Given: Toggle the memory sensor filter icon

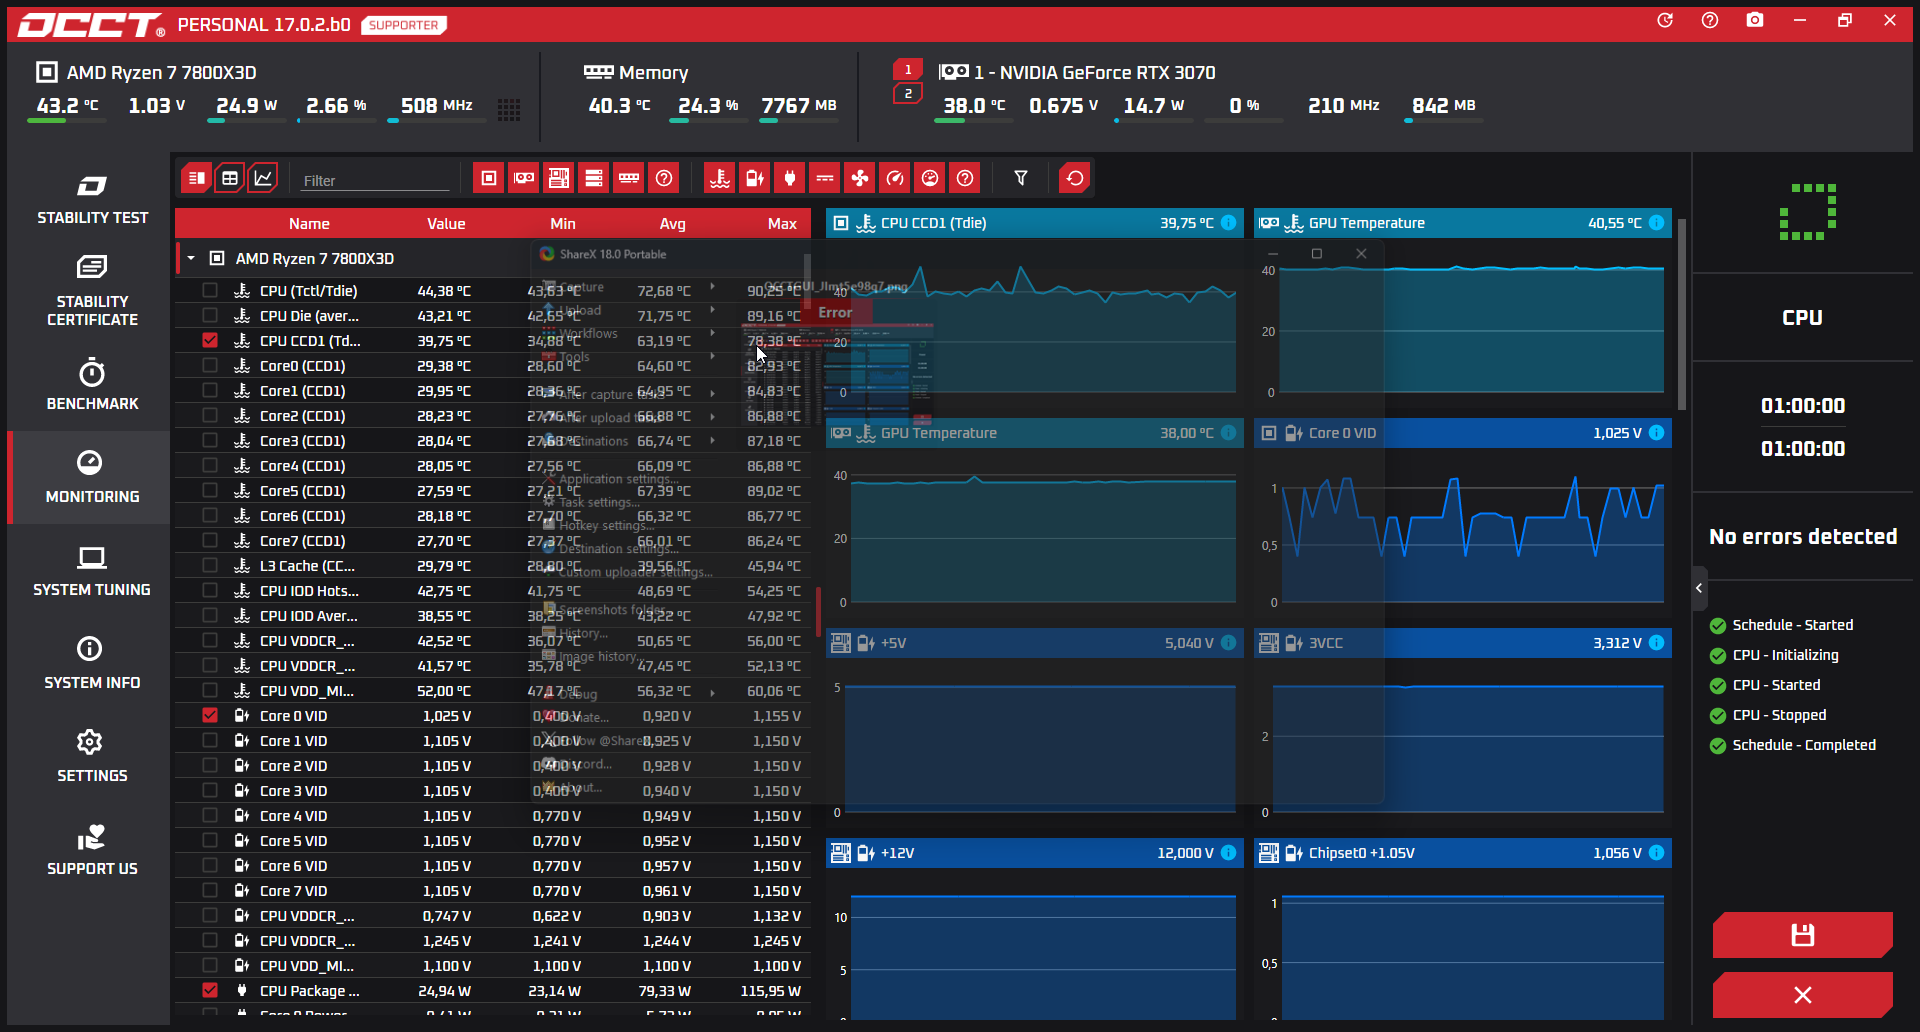Looking at the screenshot, I should 629,178.
